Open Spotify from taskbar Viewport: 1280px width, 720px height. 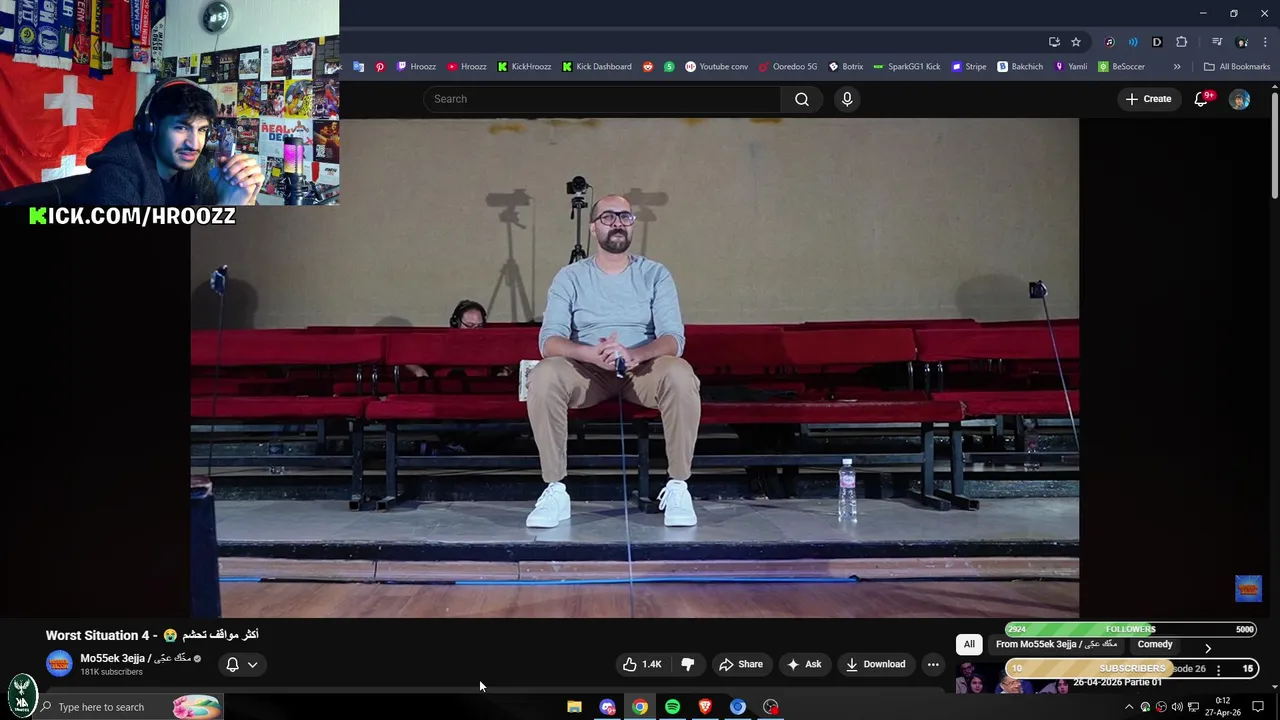[673, 707]
